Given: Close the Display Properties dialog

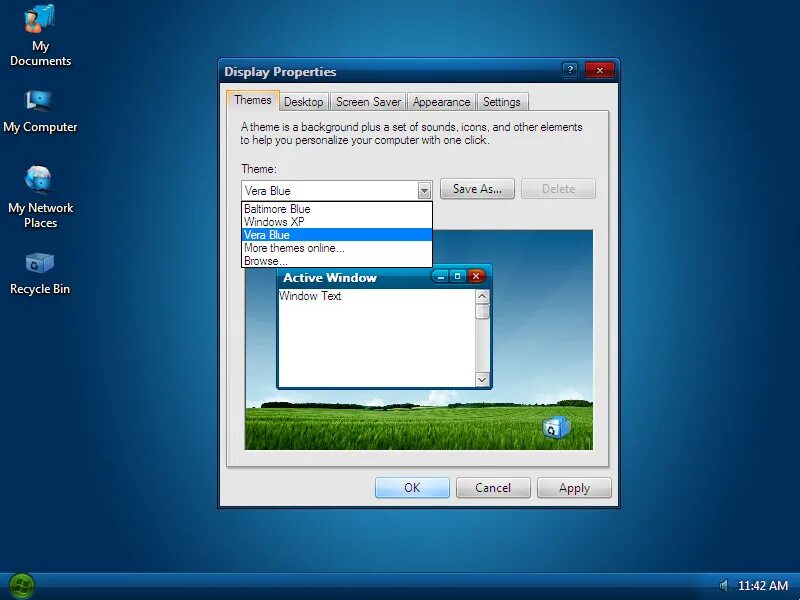Looking at the screenshot, I should [599, 70].
